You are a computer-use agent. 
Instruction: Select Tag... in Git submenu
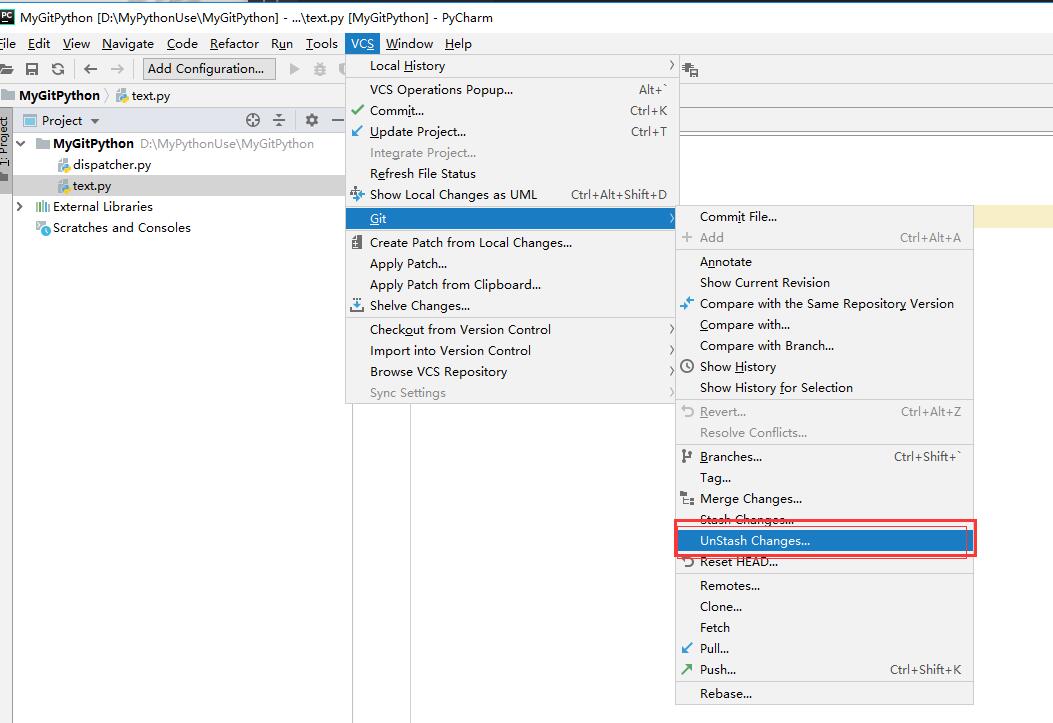pyautogui.click(x=824, y=478)
